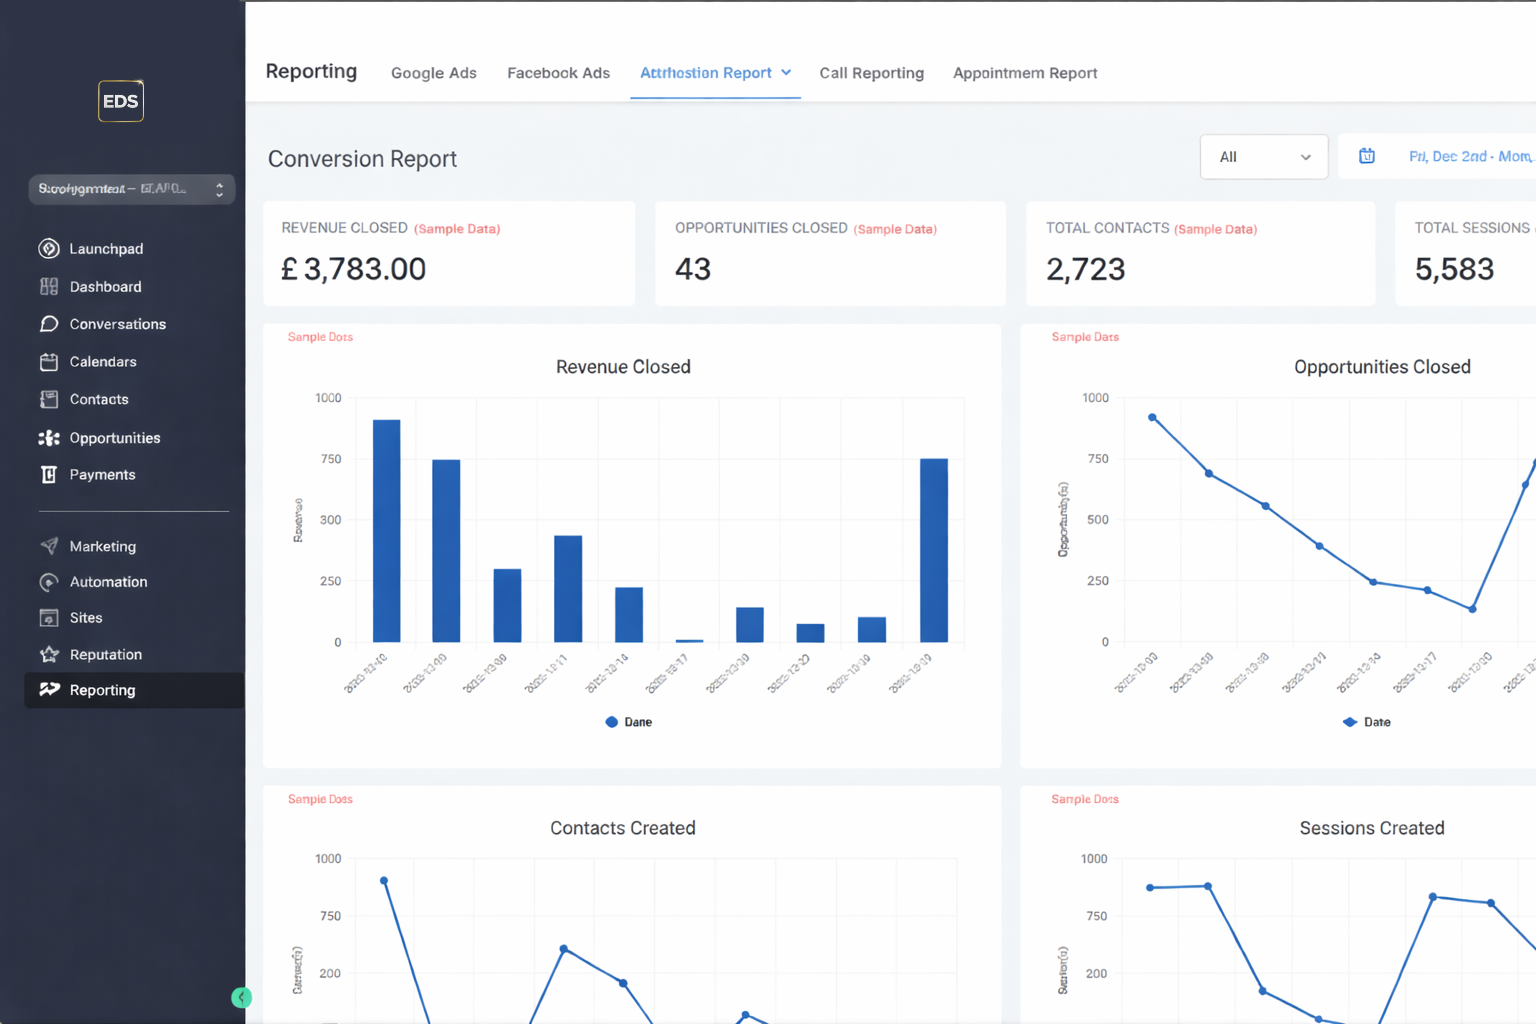This screenshot has height=1024, width=1536.
Task: Open the Call Reporting tab
Action: [871, 73]
